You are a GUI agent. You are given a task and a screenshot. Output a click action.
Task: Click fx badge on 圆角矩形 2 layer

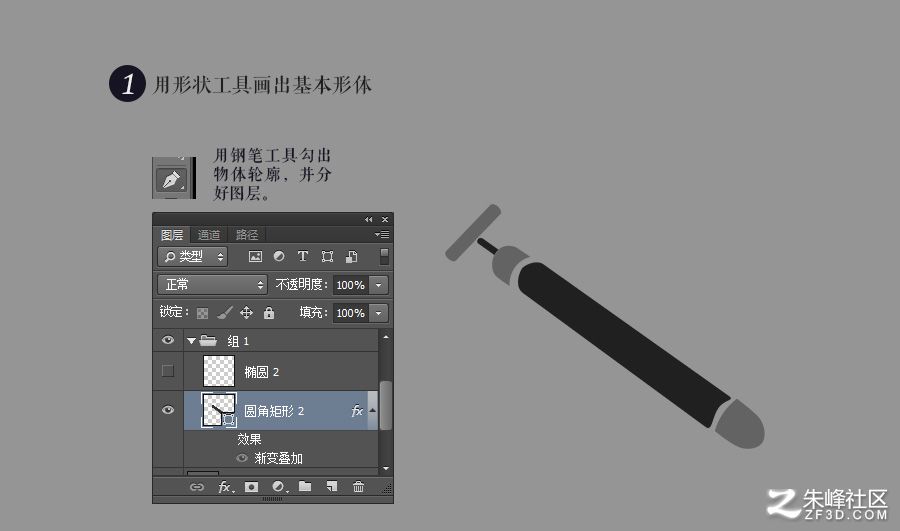click(357, 410)
